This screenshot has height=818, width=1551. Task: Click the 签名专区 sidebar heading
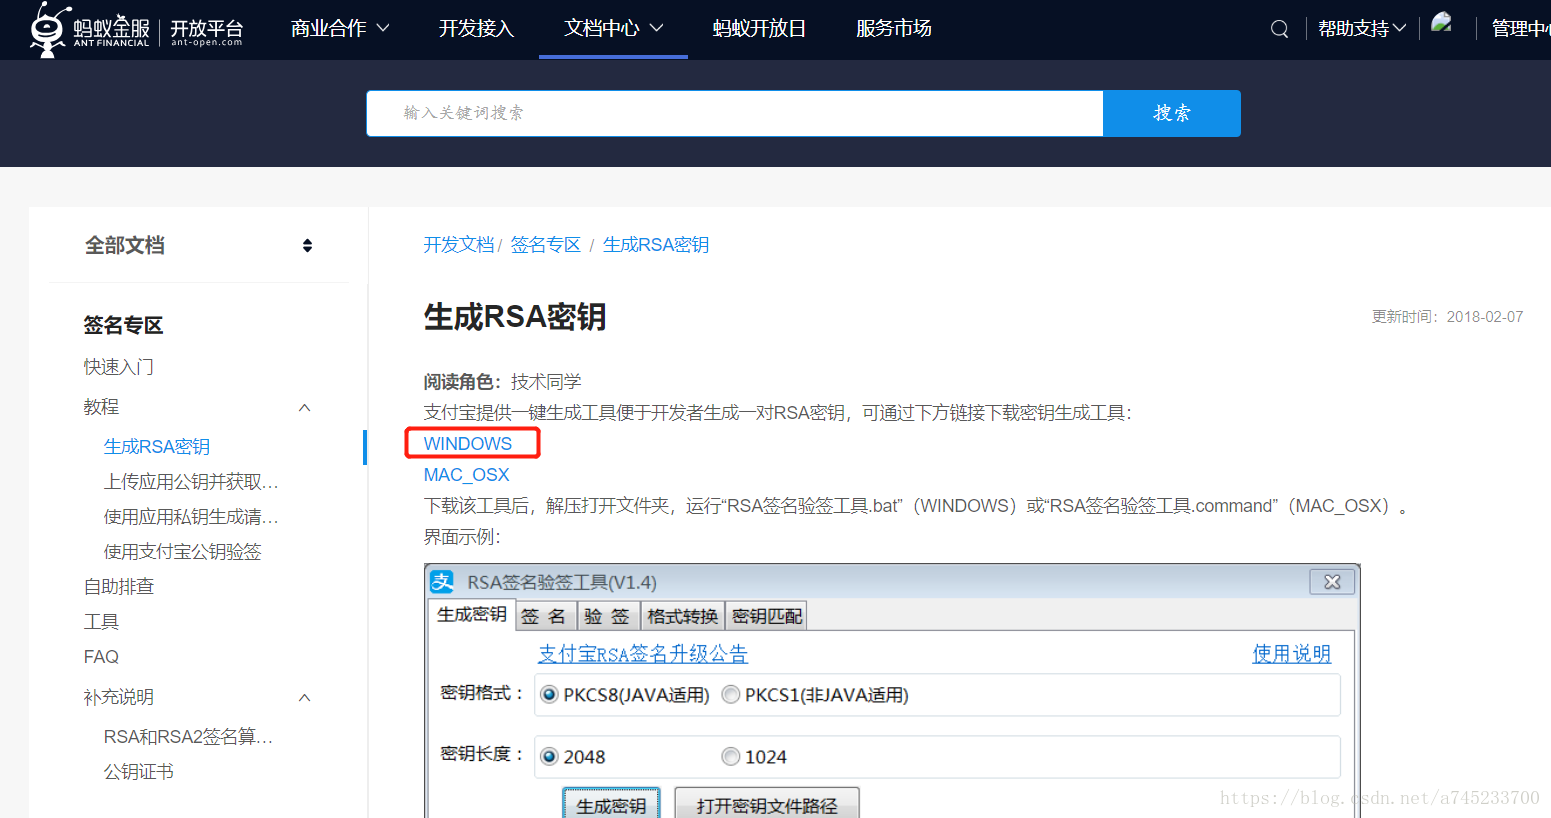coord(123,325)
